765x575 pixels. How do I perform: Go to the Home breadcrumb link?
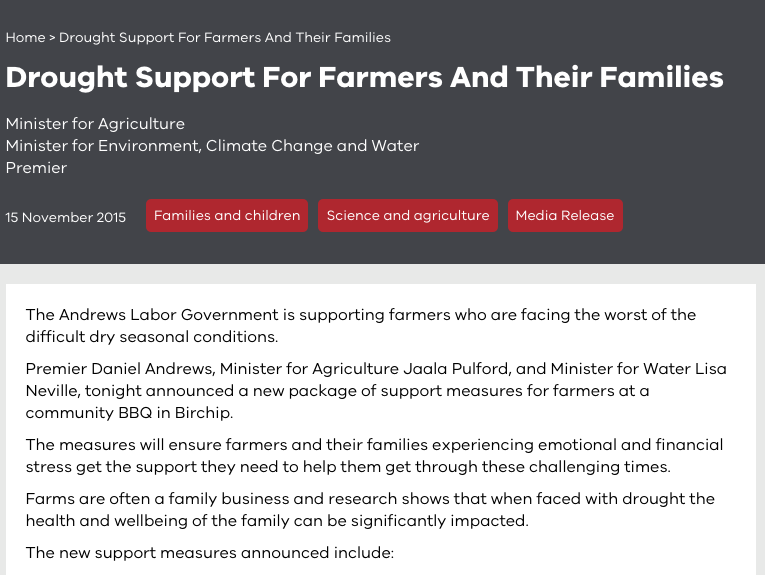(25, 38)
